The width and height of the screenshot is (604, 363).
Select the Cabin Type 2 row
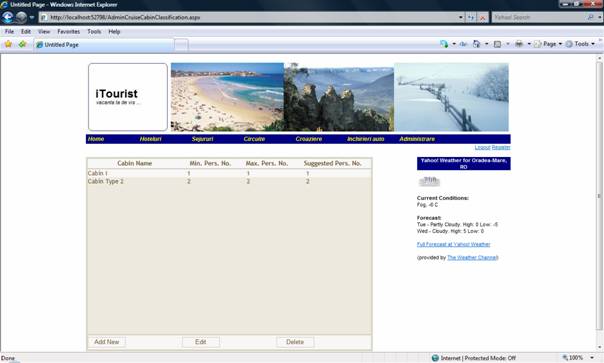[229, 181]
